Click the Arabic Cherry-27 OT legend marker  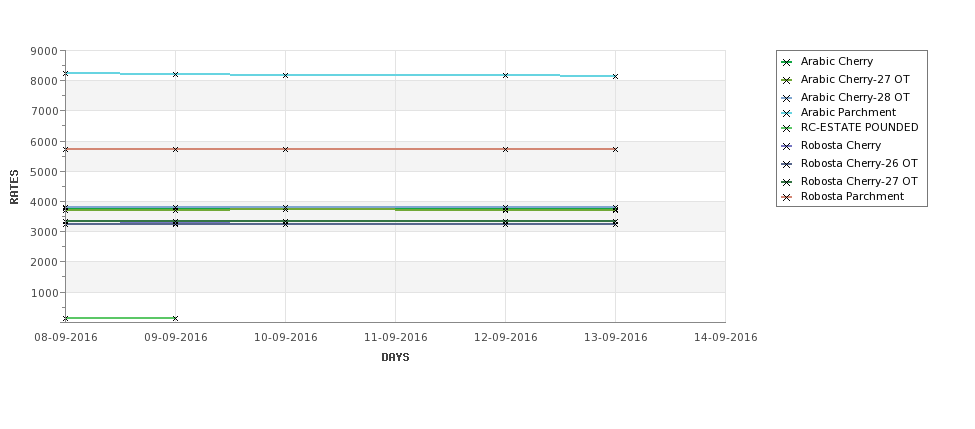point(787,80)
